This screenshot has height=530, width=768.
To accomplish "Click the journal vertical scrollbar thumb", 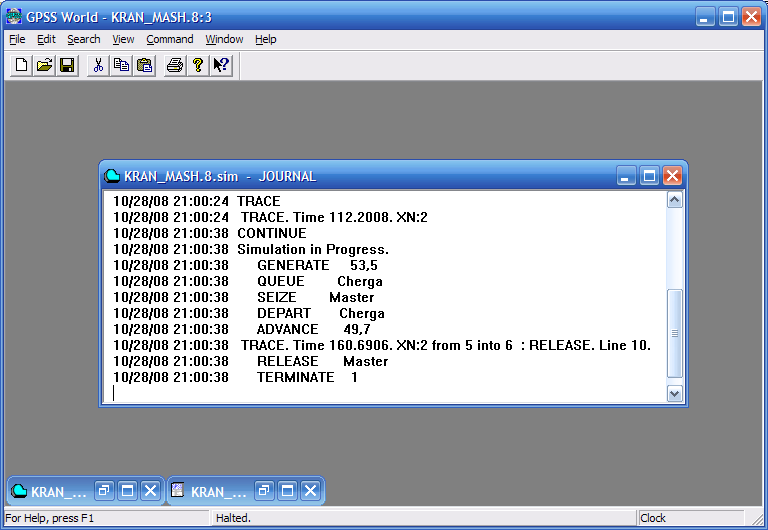I will [674, 333].
